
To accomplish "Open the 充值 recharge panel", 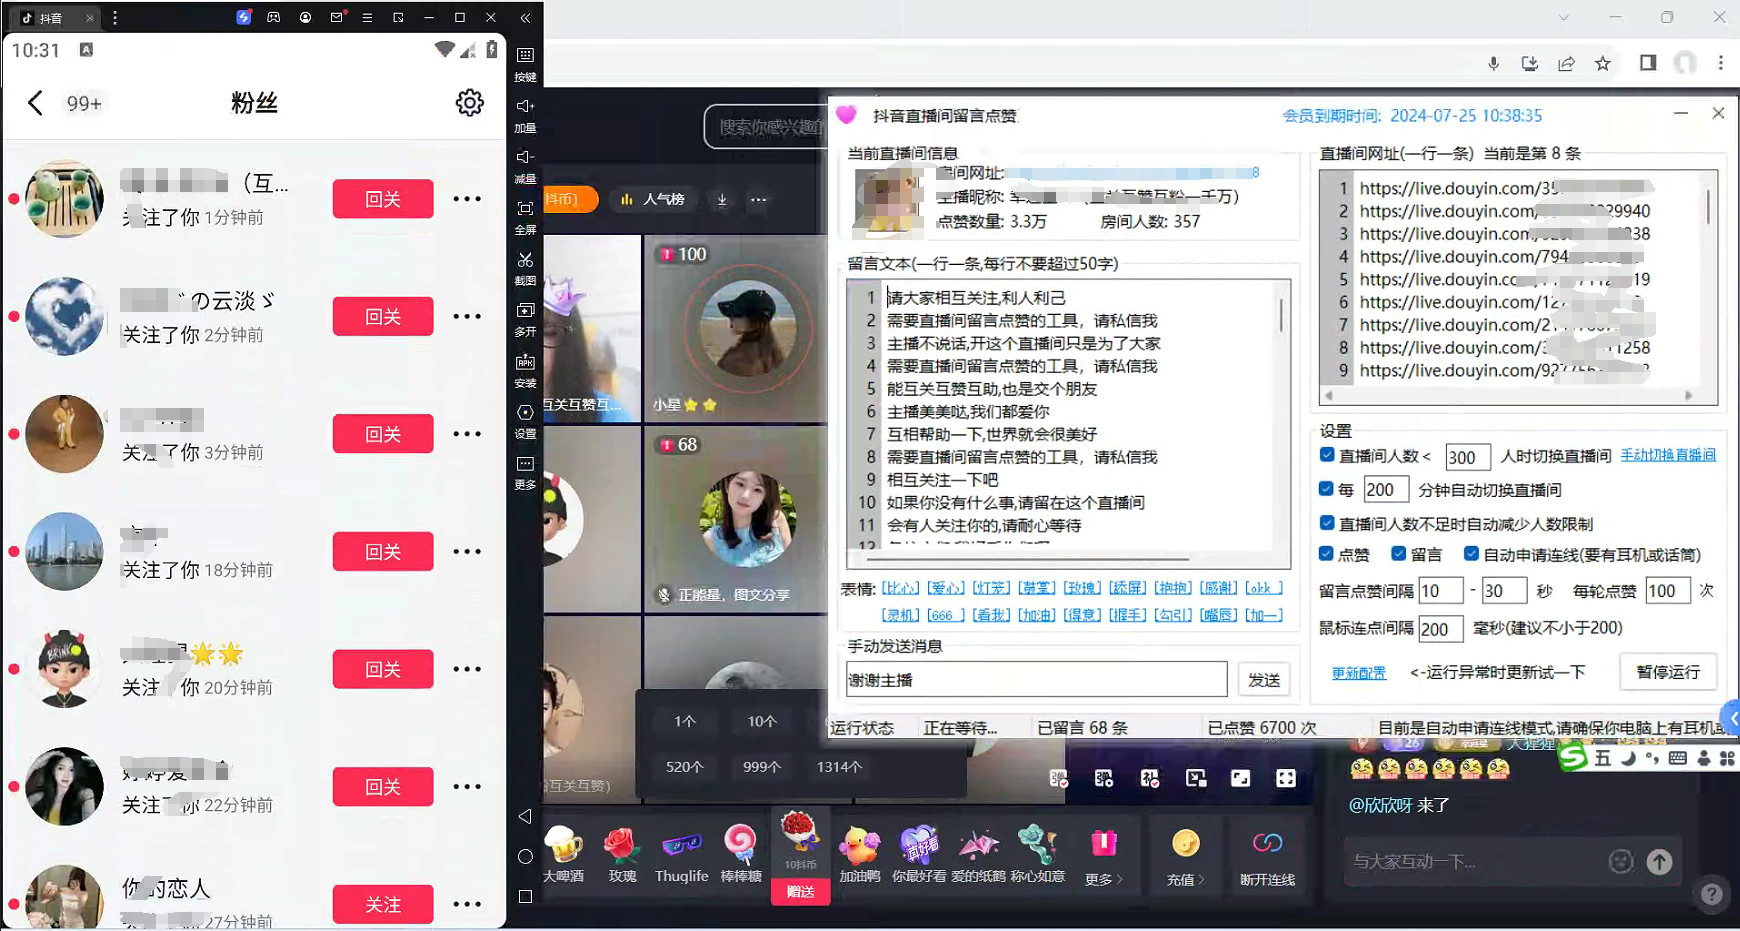I will [1185, 855].
